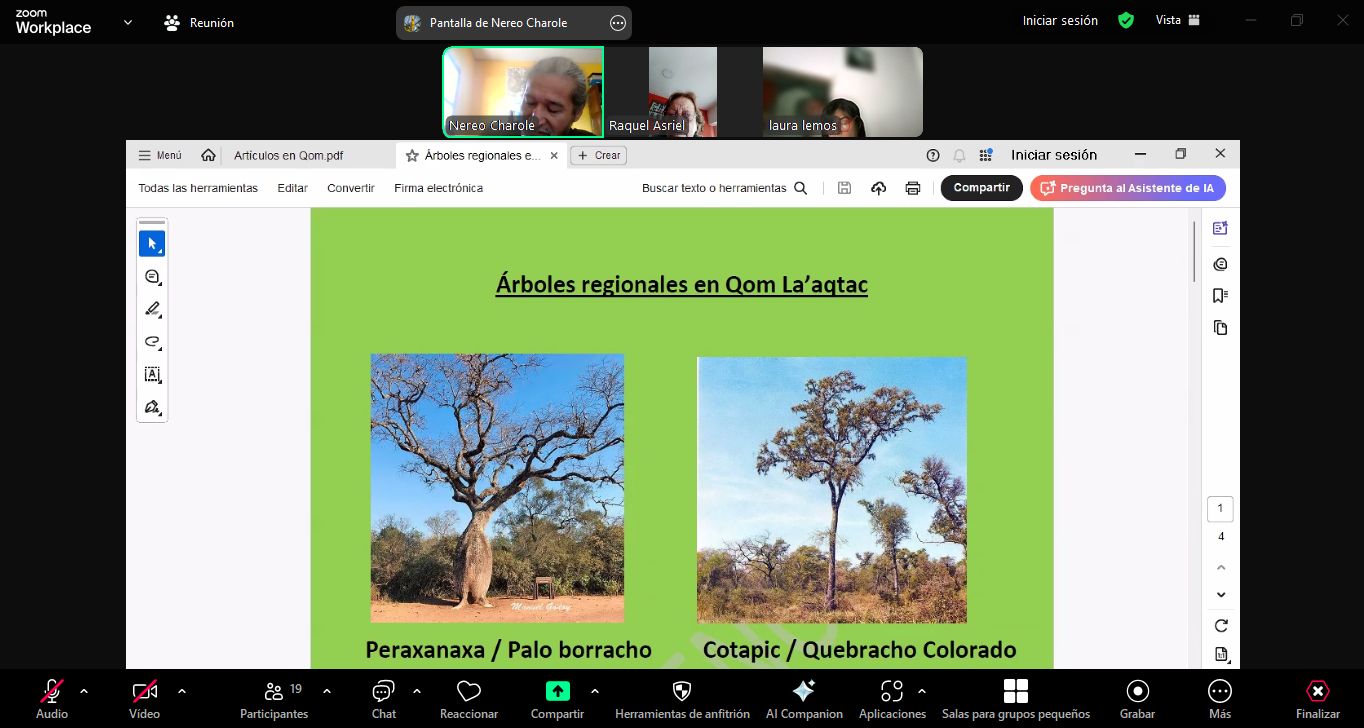Switch to the Articulos en Qom.pdf tab
The image size is (1364, 728).
click(x=288, y=155)
